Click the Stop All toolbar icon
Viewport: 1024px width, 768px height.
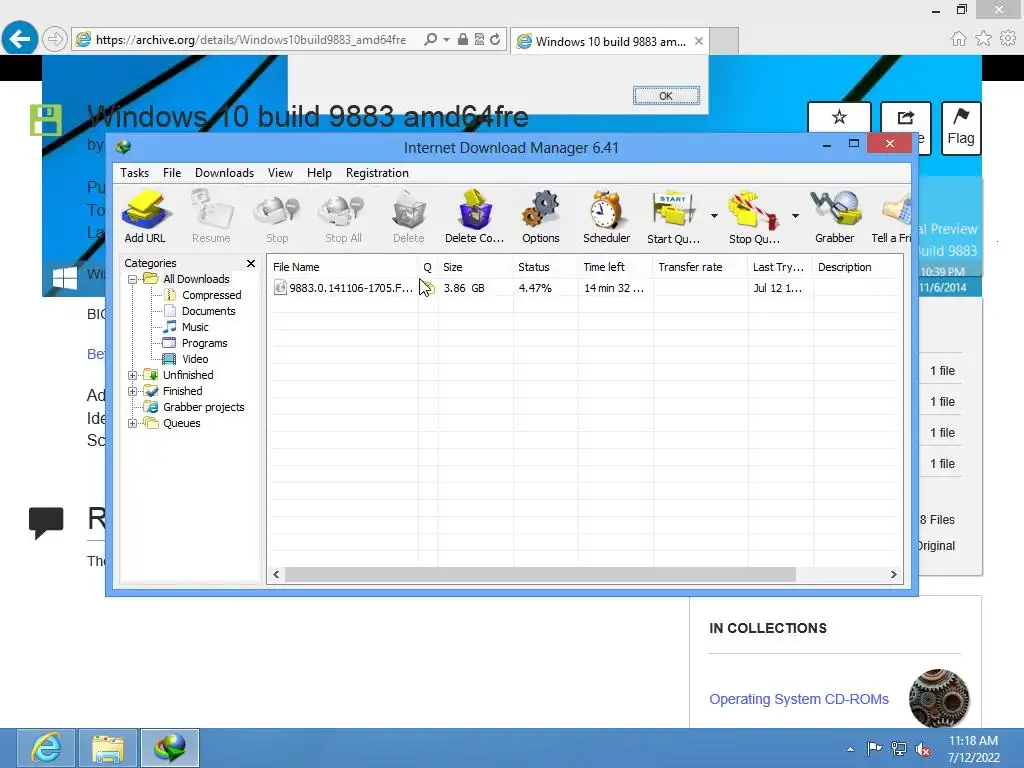[343, 217]
